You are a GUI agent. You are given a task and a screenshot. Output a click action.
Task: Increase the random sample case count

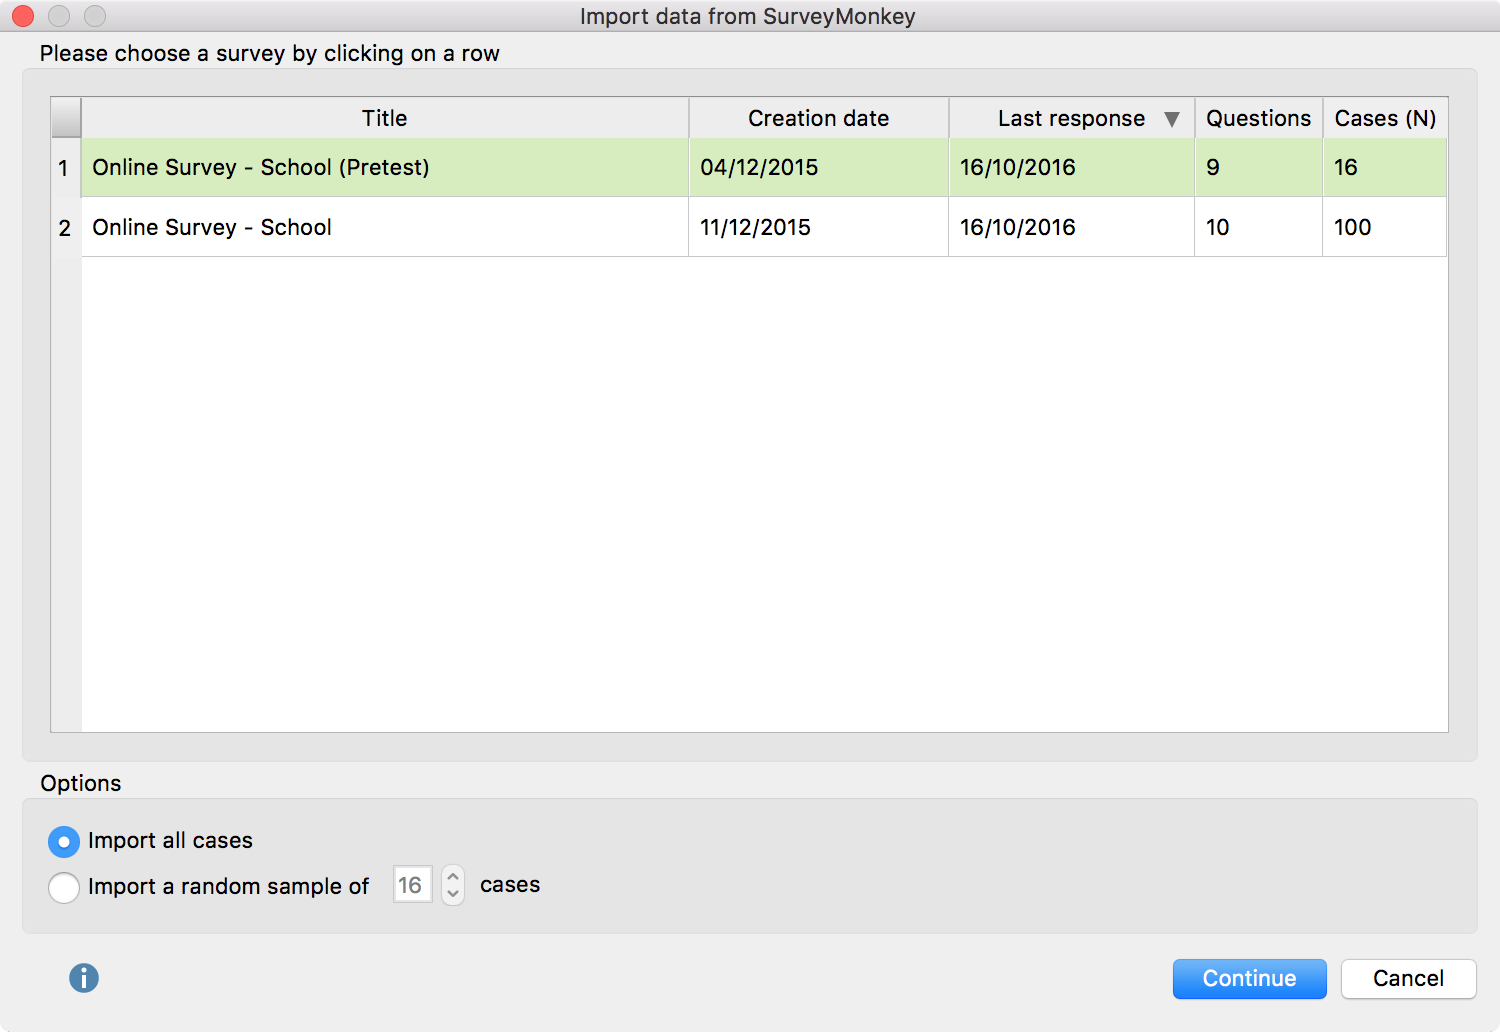453,876
